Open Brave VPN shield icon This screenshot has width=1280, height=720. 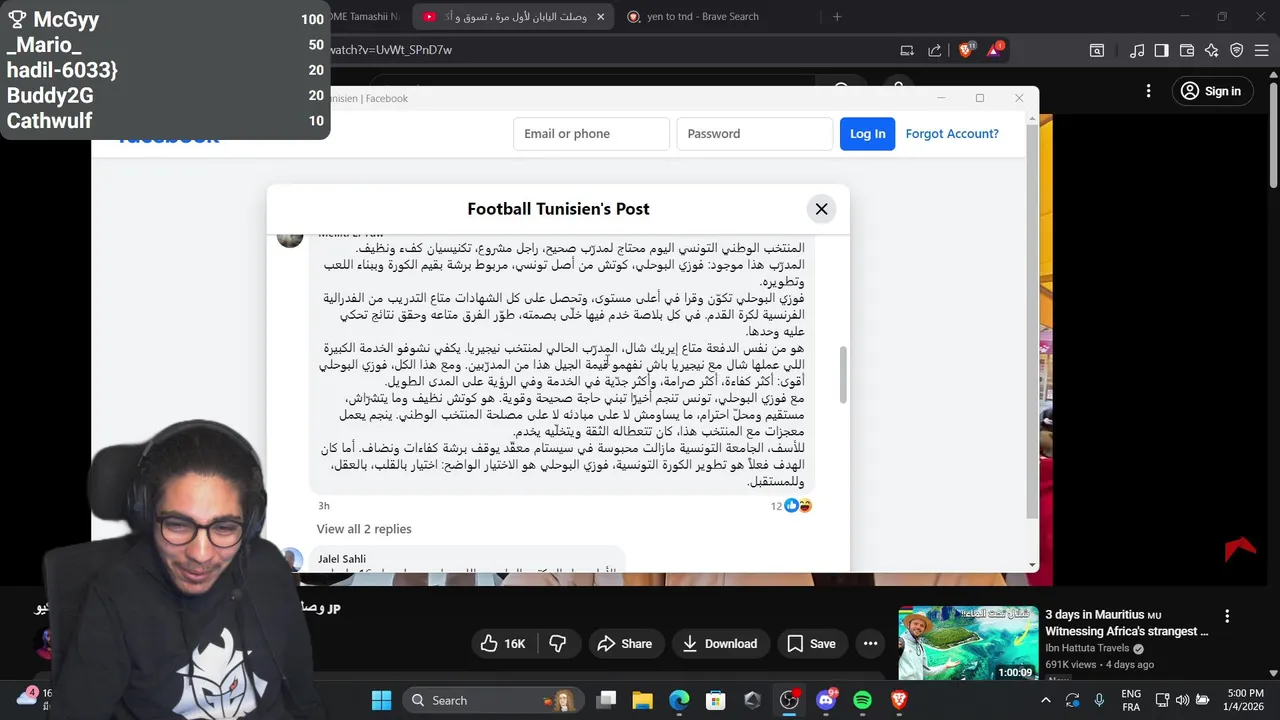[x=1236, y=50]
